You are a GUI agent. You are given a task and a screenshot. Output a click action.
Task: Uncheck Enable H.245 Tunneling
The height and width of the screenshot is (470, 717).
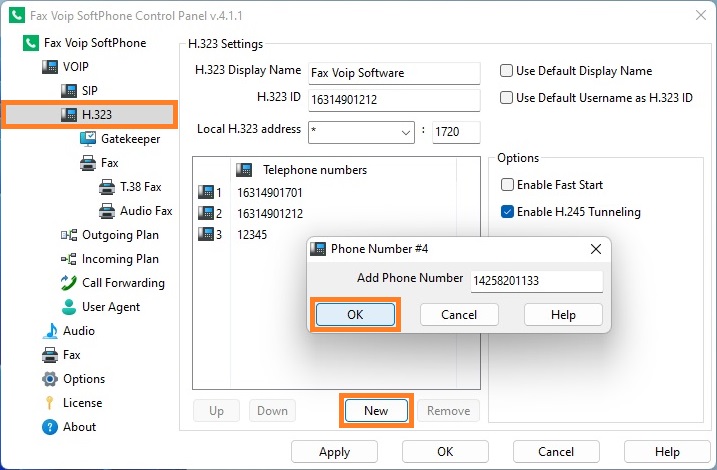[x=507, y=211]
